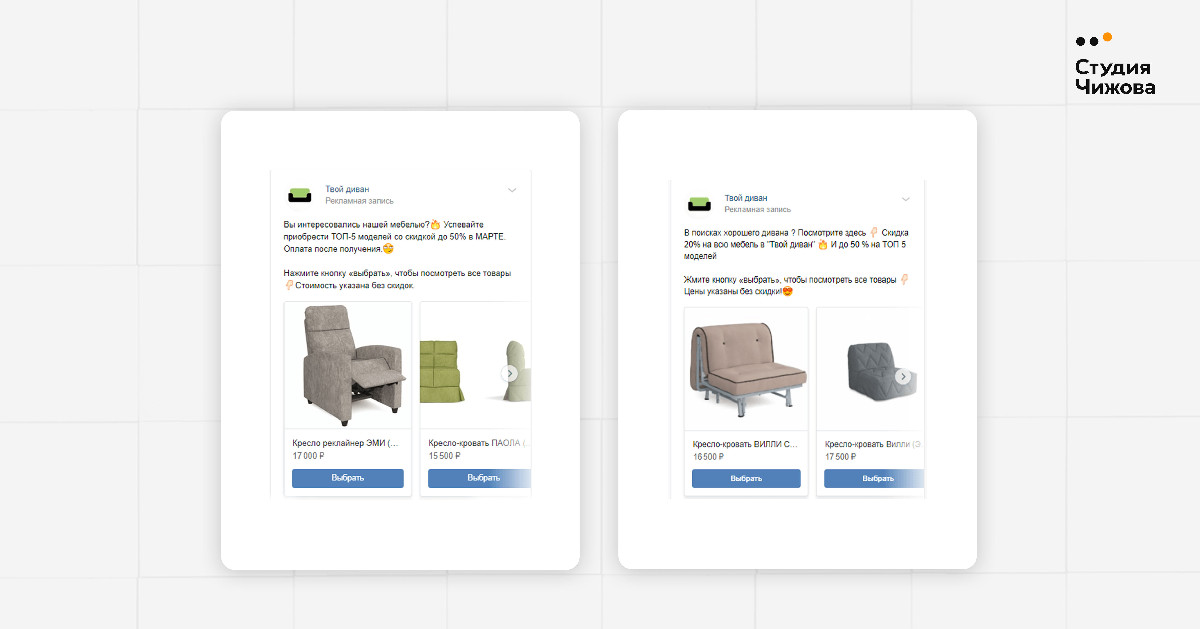Click Выбрать under Кресло-кровать ПАОЛА
This screenshot has width=1200, height=629.
pyautogui.click(x=479, y=478)
